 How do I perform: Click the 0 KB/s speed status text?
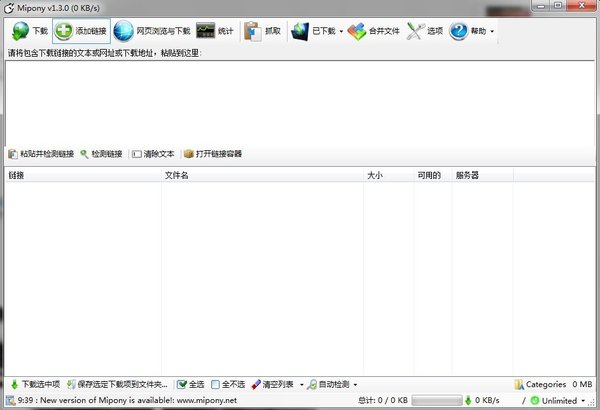pos(487,400)
